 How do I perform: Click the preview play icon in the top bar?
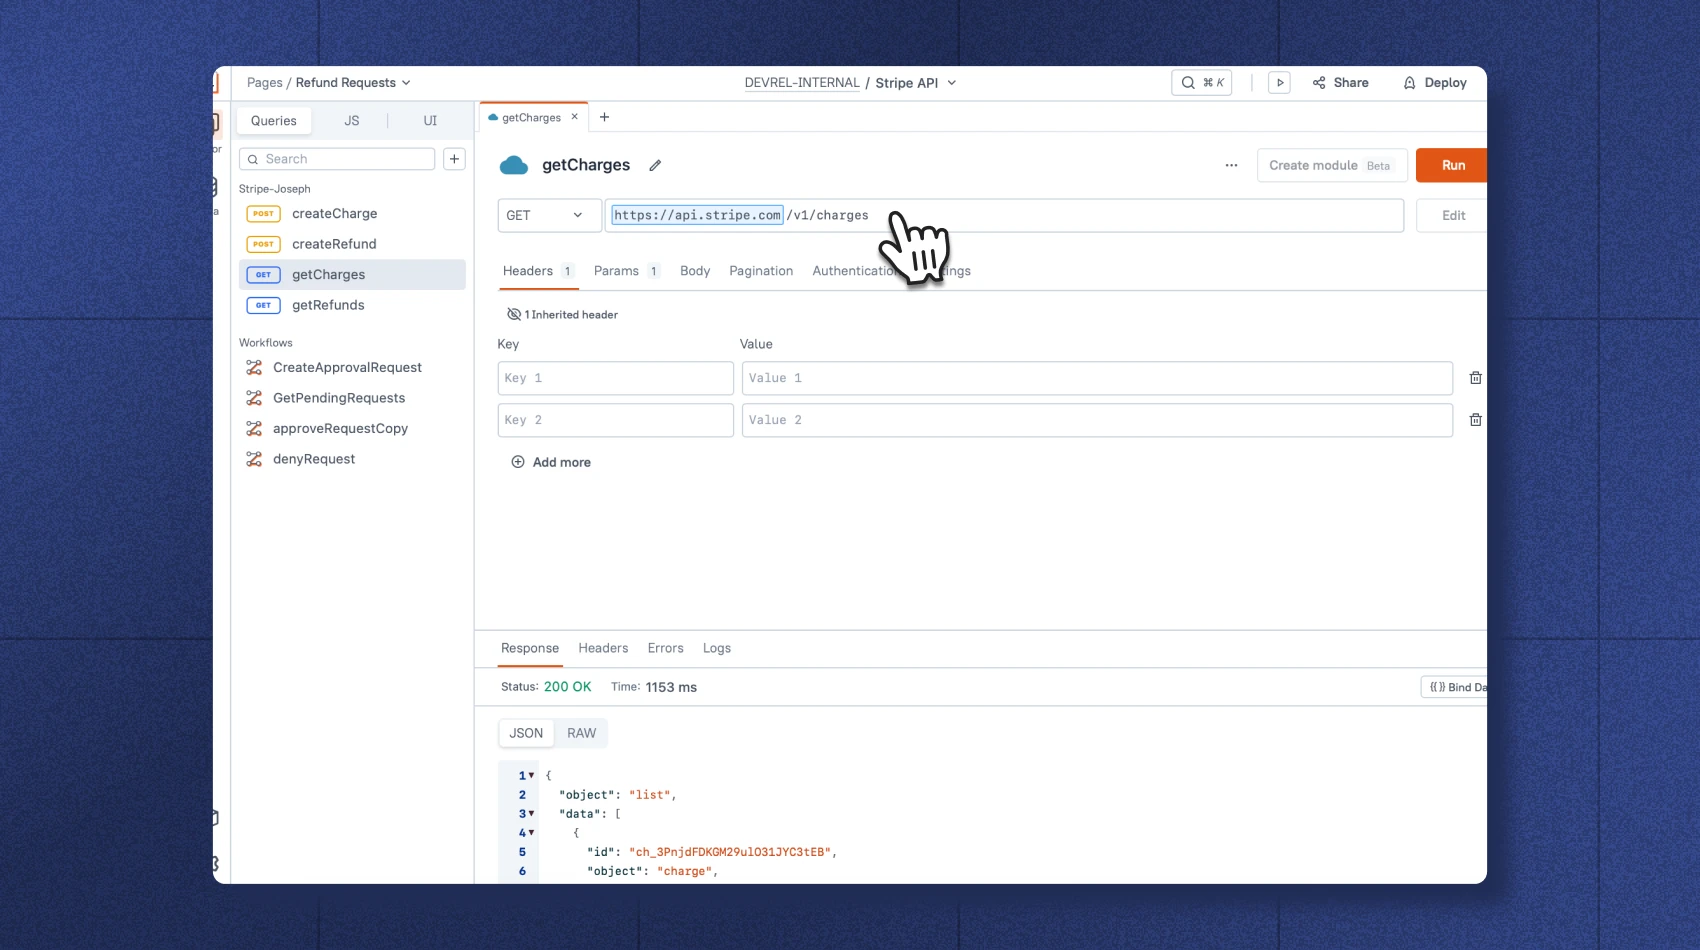coord(1279,82)
